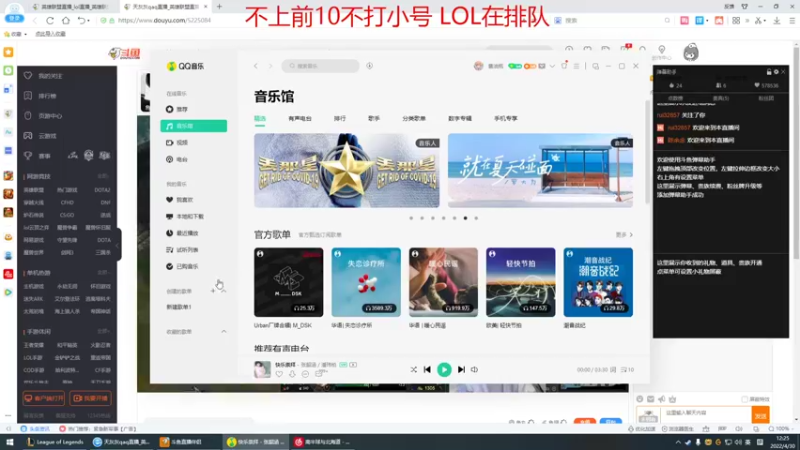
Task: Open the volume control icon
Action: point(474,369)
